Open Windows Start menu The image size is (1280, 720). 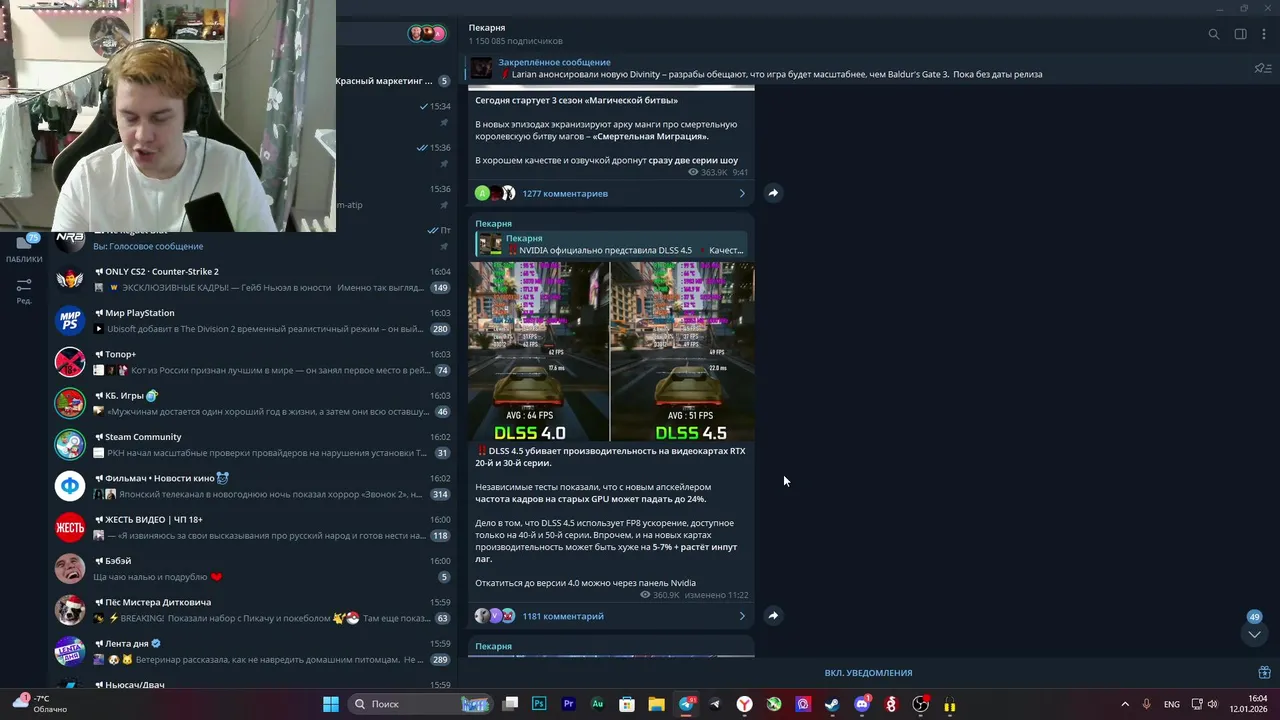[x=331, y=704]
